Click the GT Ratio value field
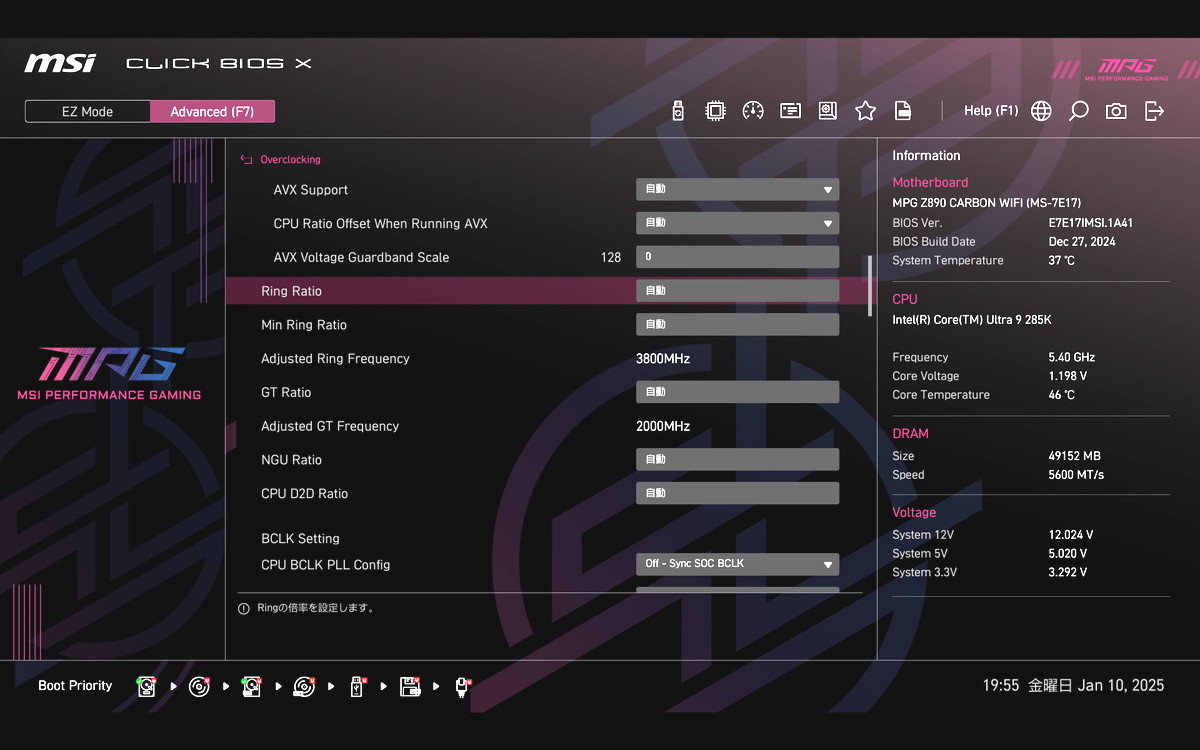The height and width of the screenshot is (750, 1200). 737,392
